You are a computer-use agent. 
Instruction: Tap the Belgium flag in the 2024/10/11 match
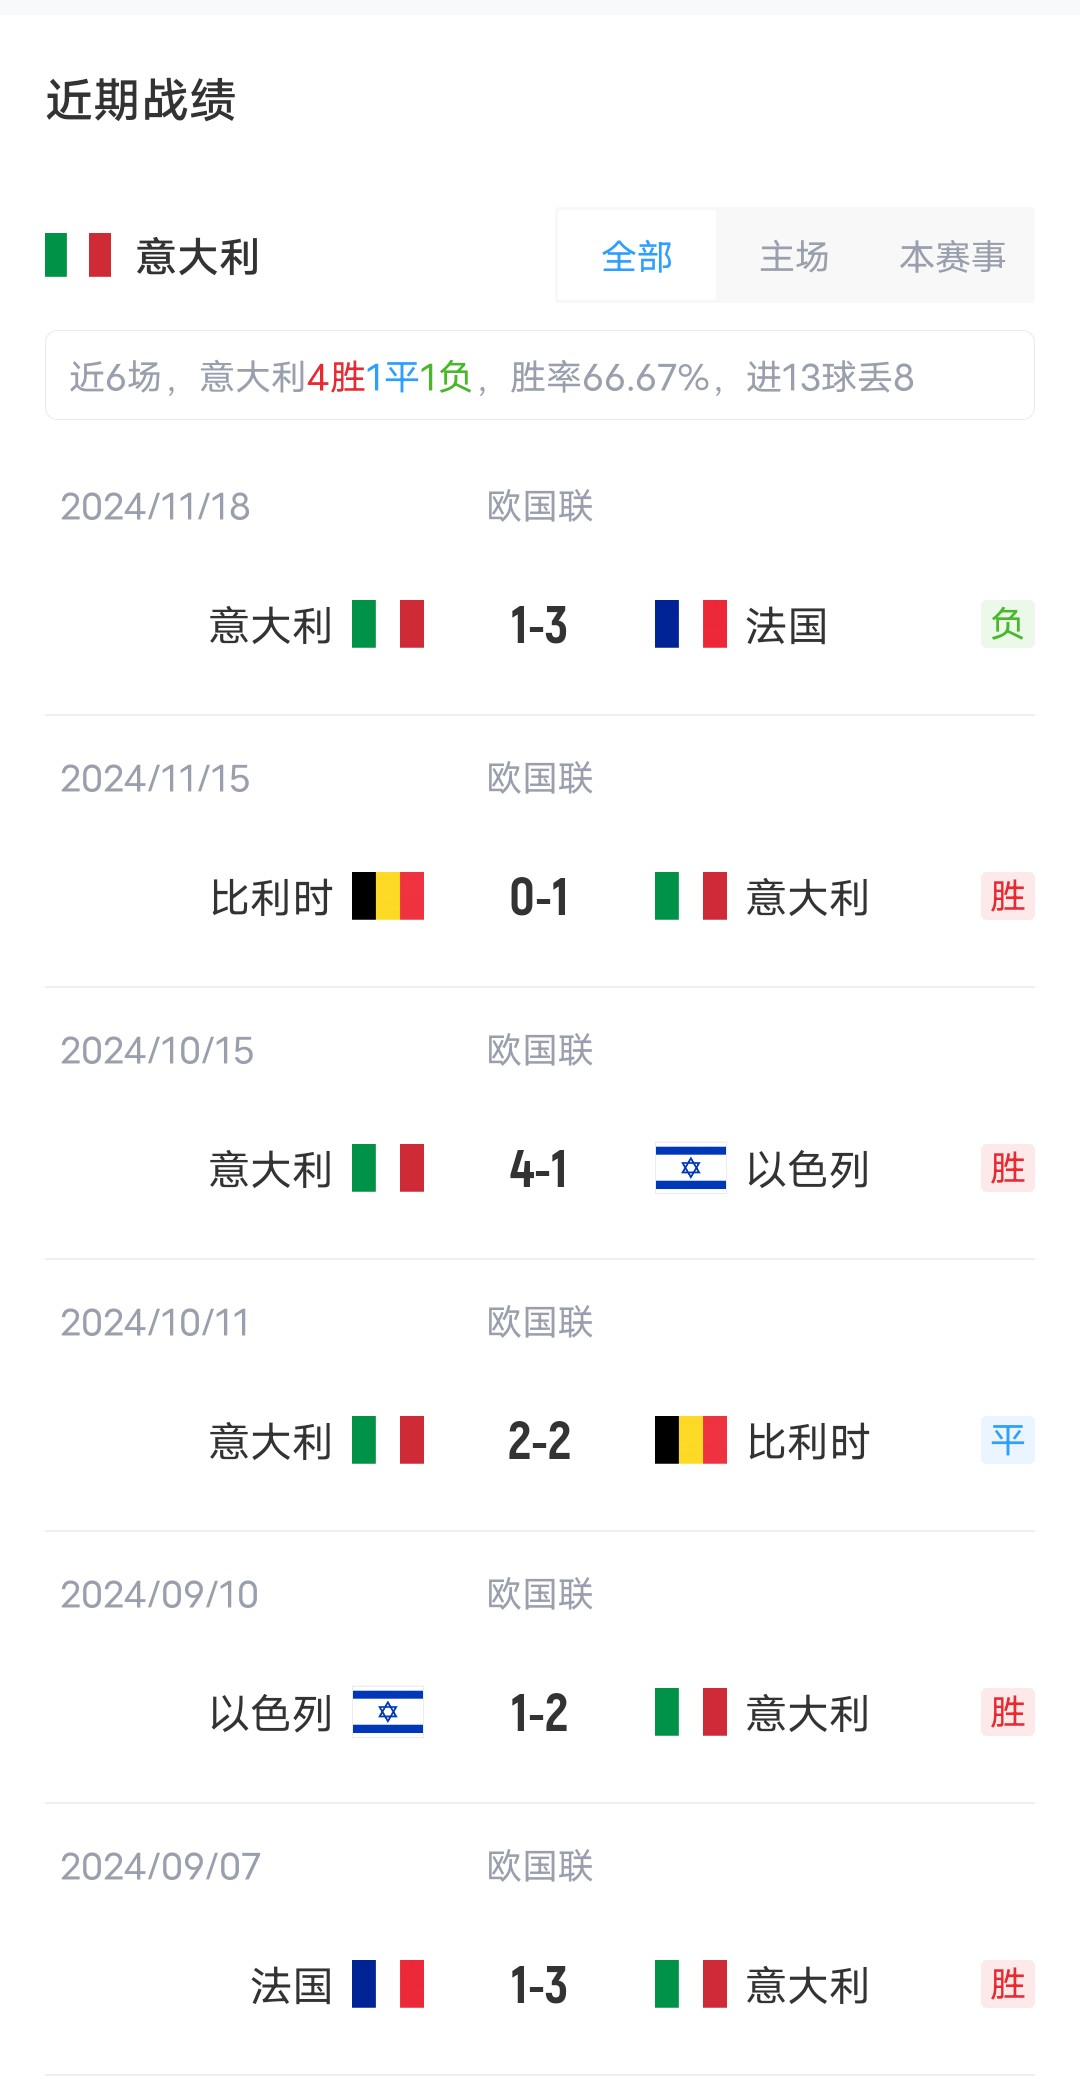point(690,1440)
